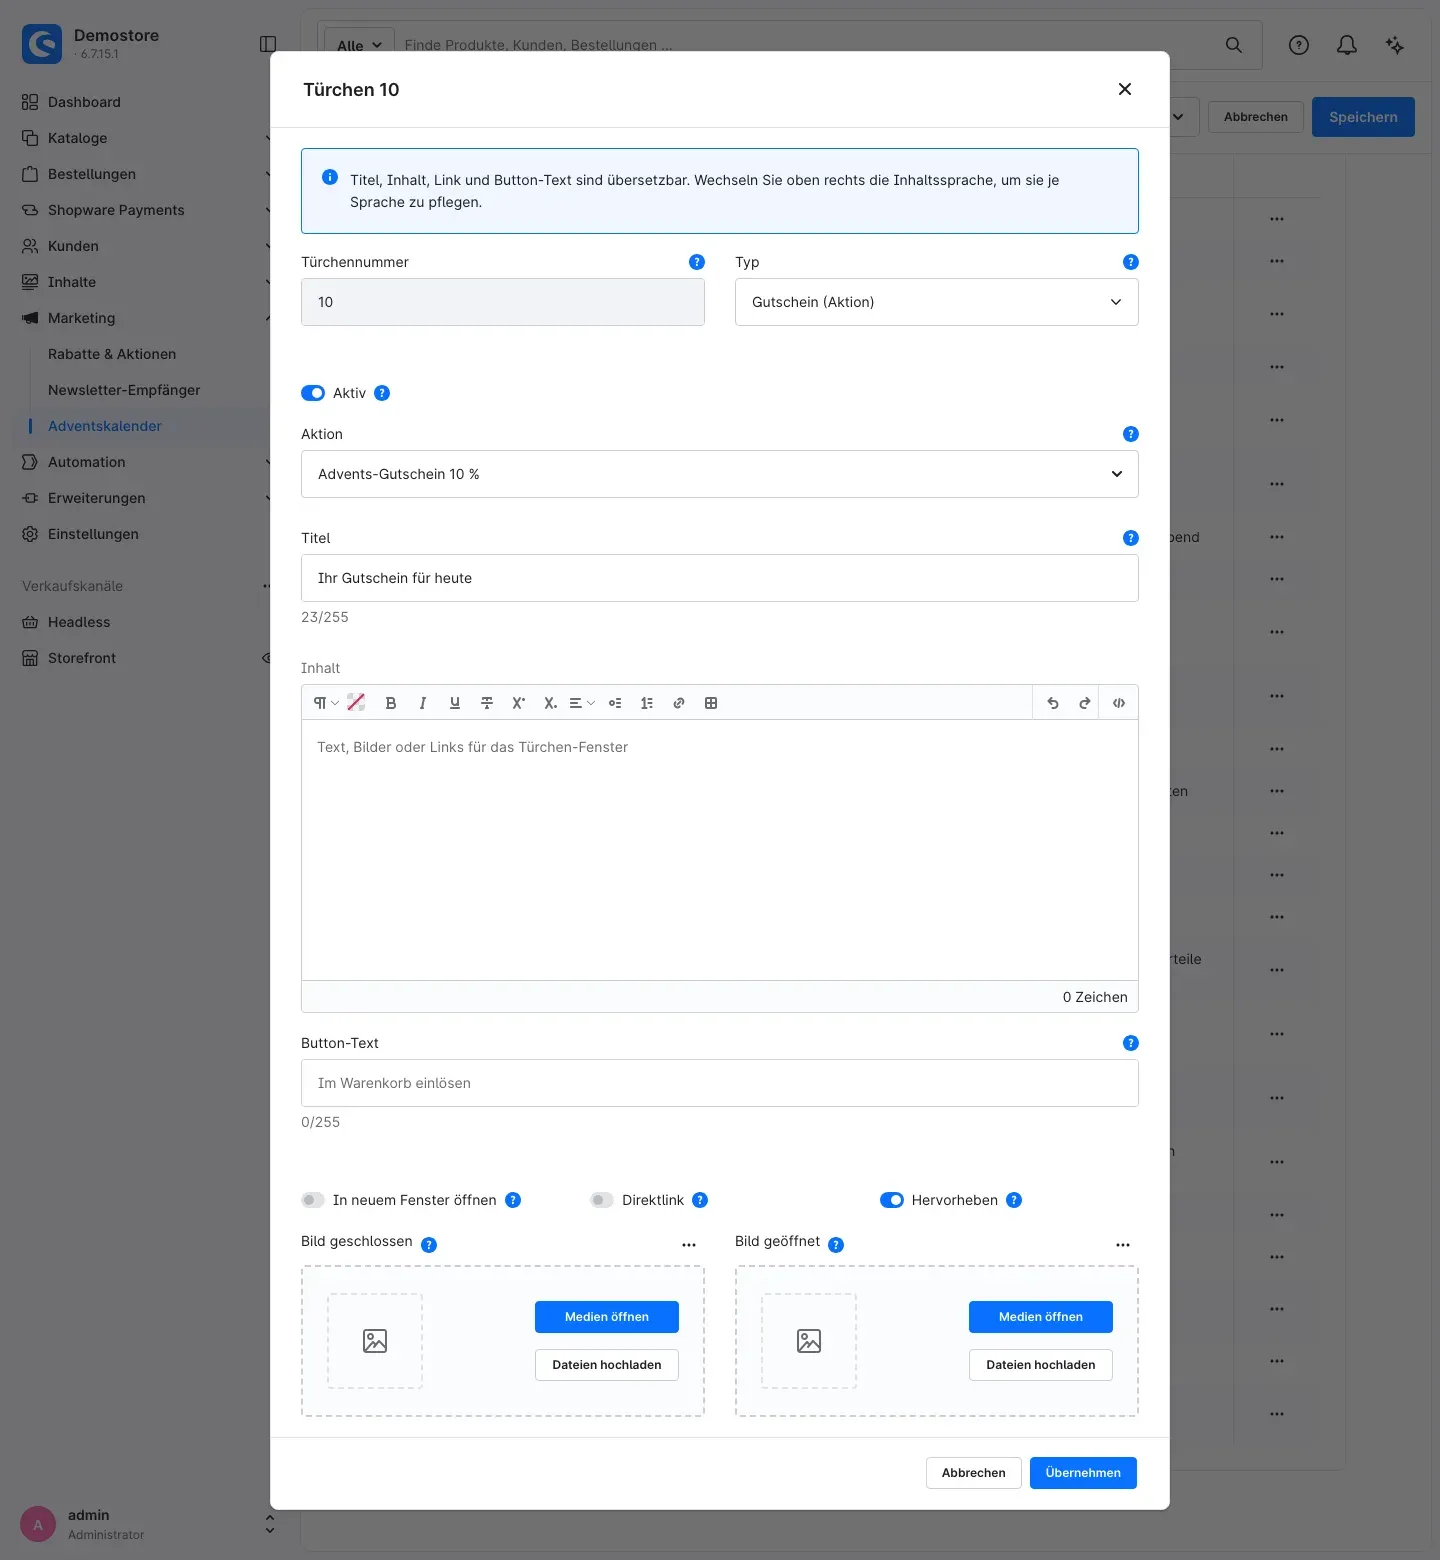Click Medien öffnen for Bild geschlossen
This screenshot has width=1440, height=1560.
click(x=607, y=1317)
